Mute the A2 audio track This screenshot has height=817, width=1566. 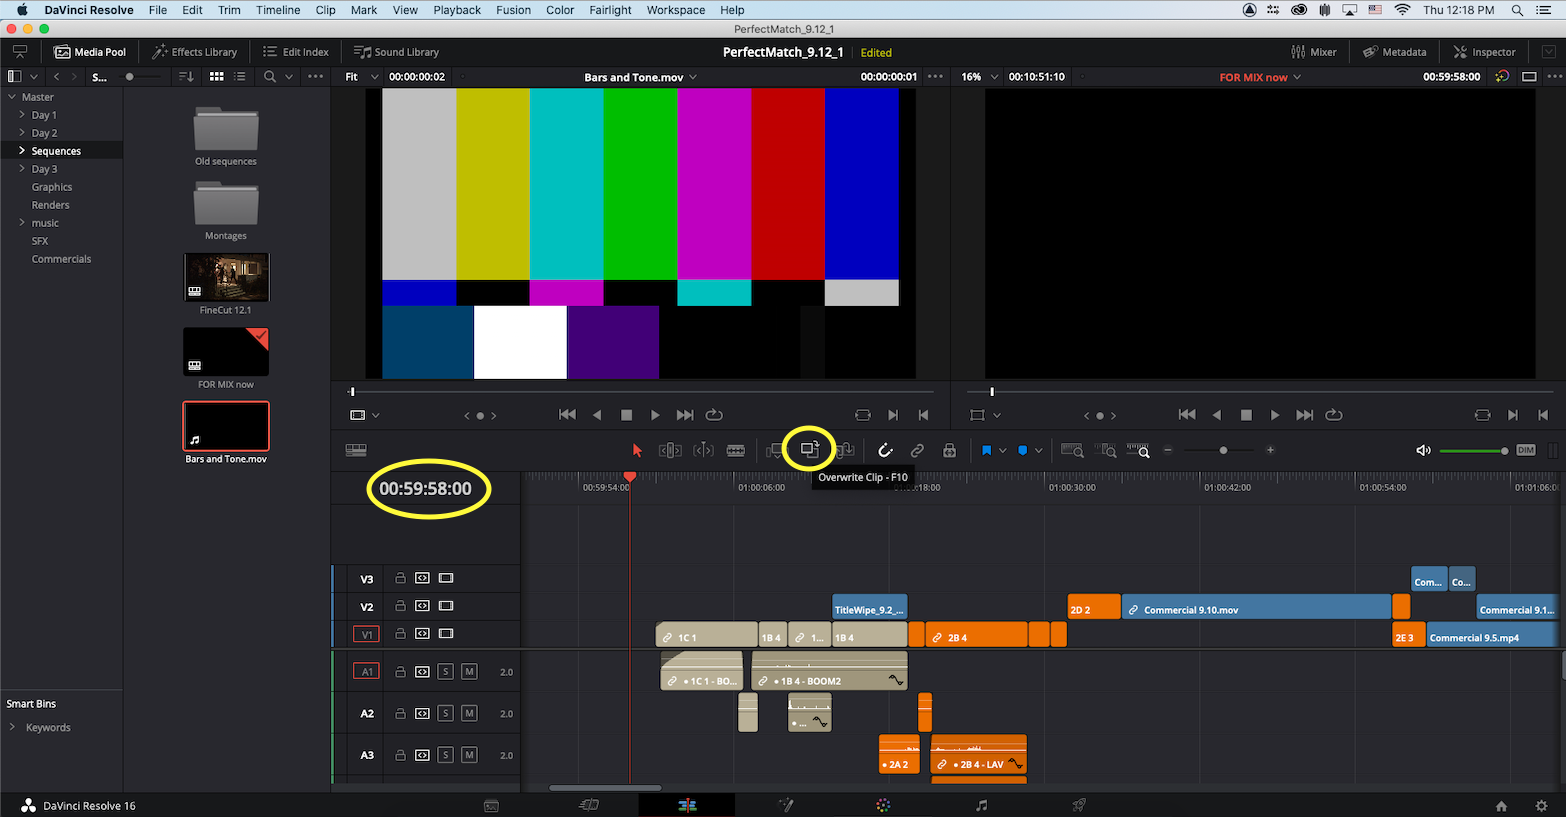click(468, 713)
